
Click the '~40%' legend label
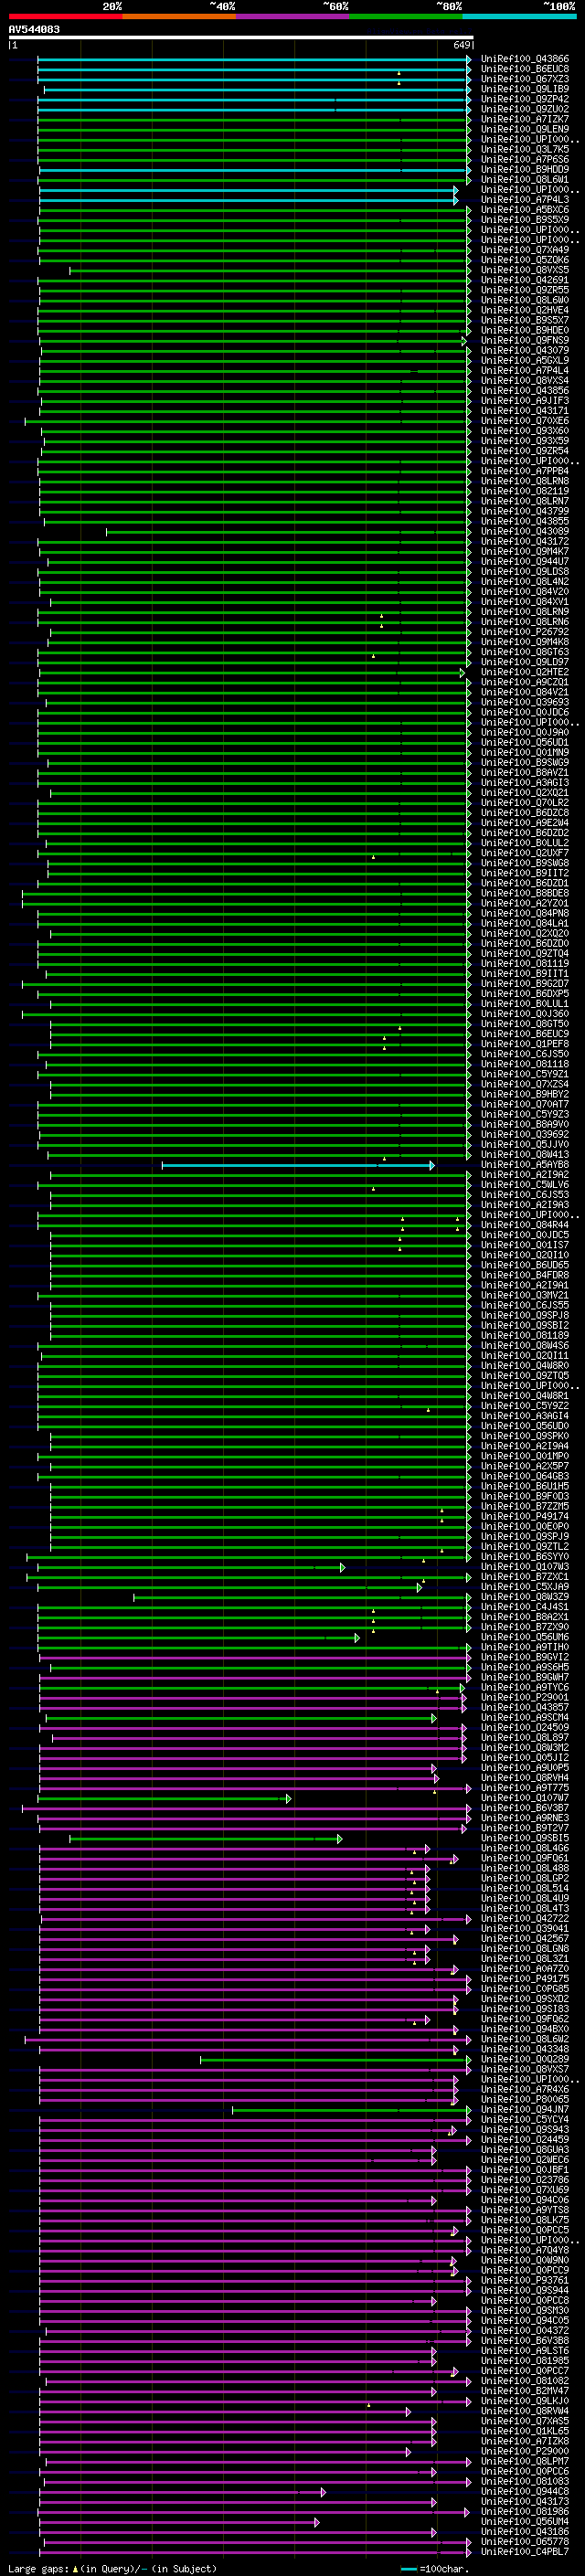tap(222, 6)
